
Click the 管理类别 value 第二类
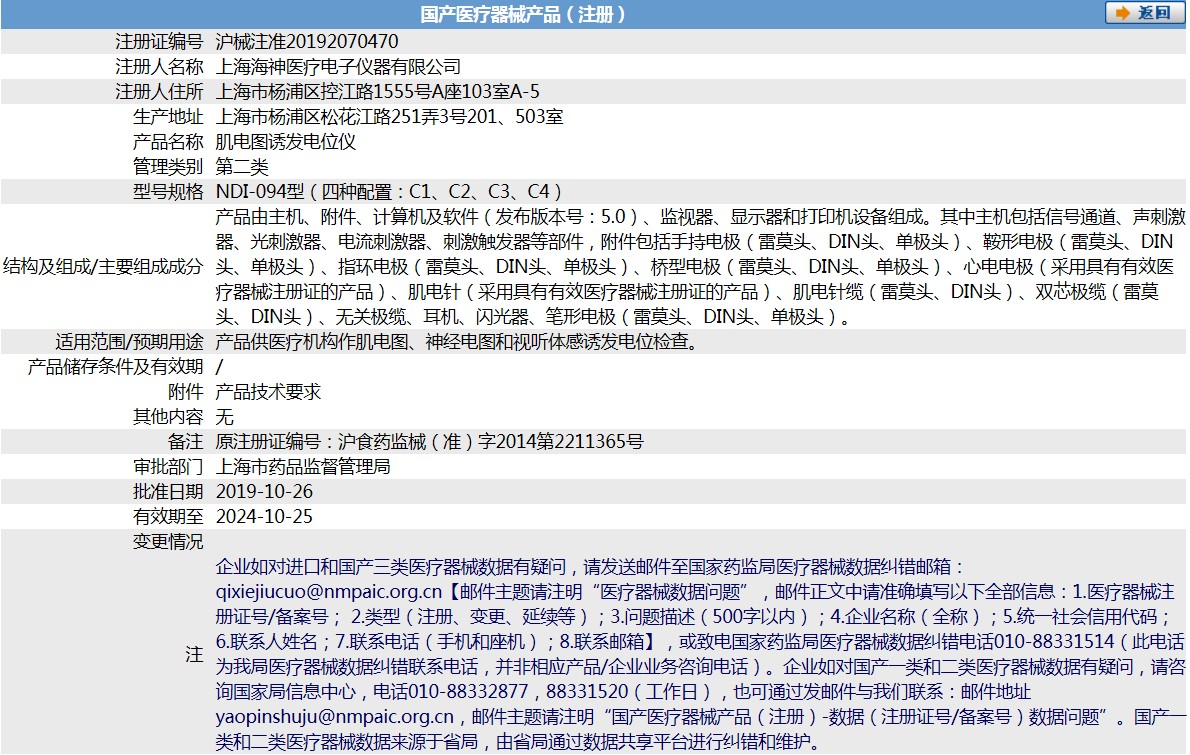tap(242, 167)
